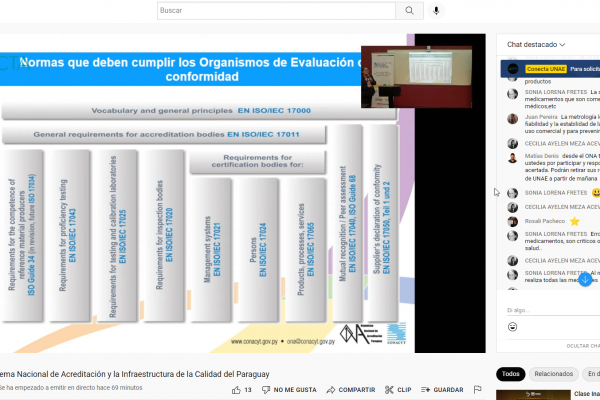
Task: Click the like count 13
Action: tap(248, 390)
